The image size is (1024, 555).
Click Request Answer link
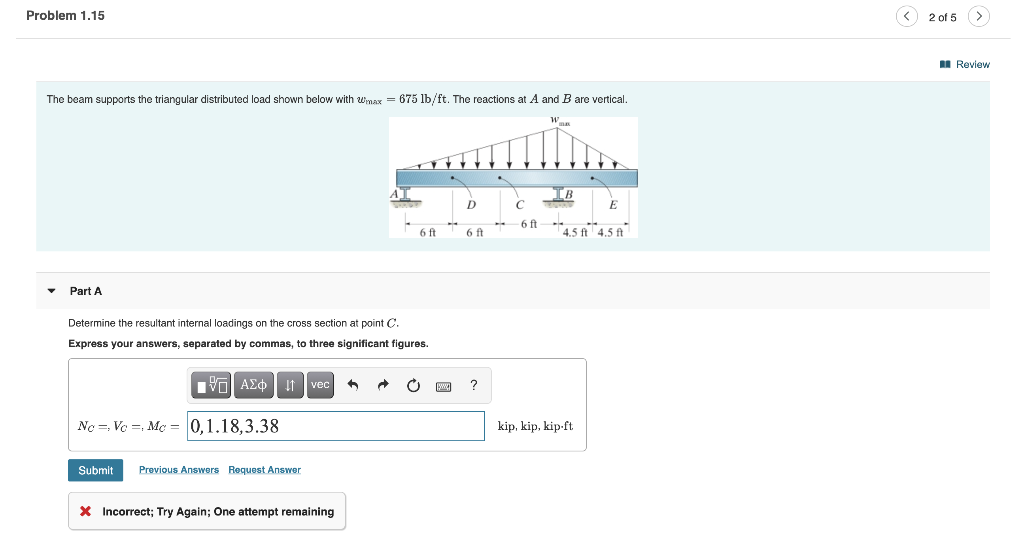(264, 469)
